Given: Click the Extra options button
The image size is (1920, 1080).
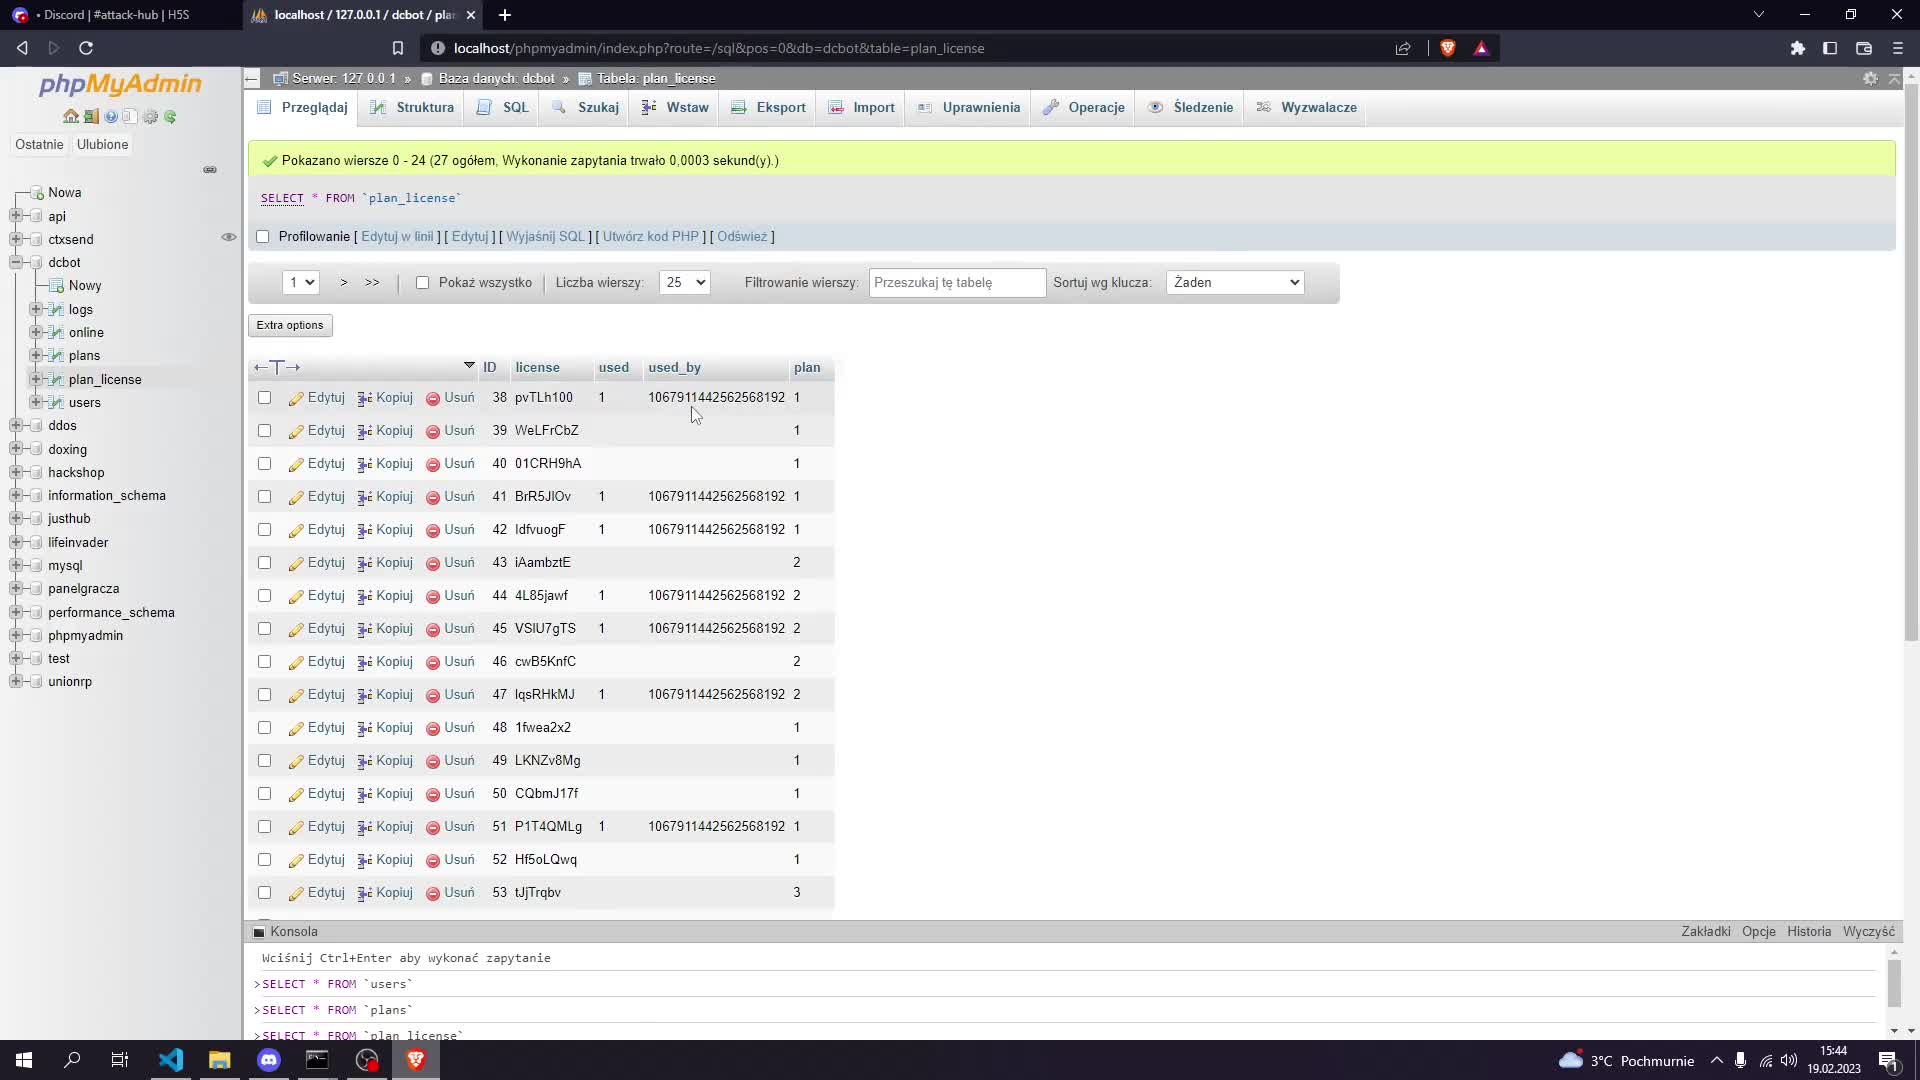Looking at the screenshot, I should (289, 325).
